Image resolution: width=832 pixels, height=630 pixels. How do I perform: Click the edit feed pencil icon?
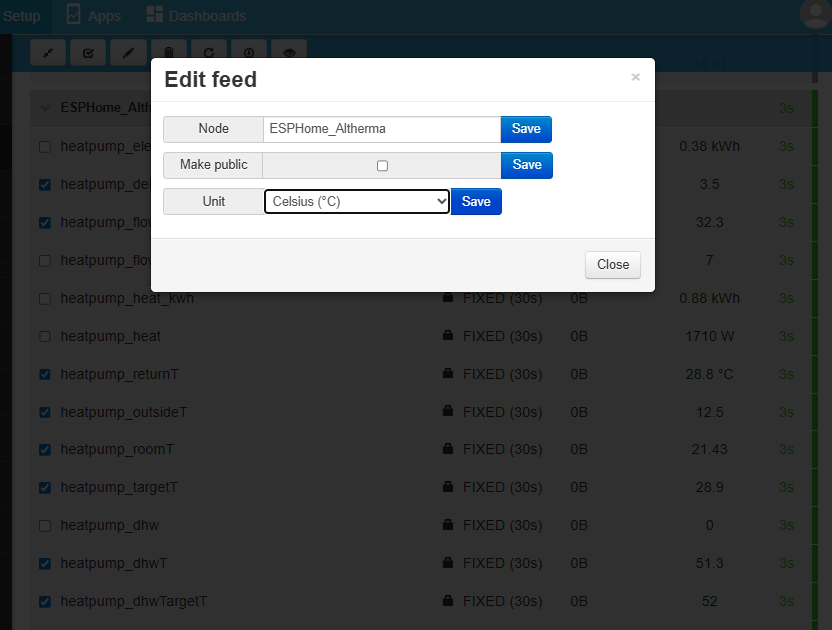click(x=128, y=52)
